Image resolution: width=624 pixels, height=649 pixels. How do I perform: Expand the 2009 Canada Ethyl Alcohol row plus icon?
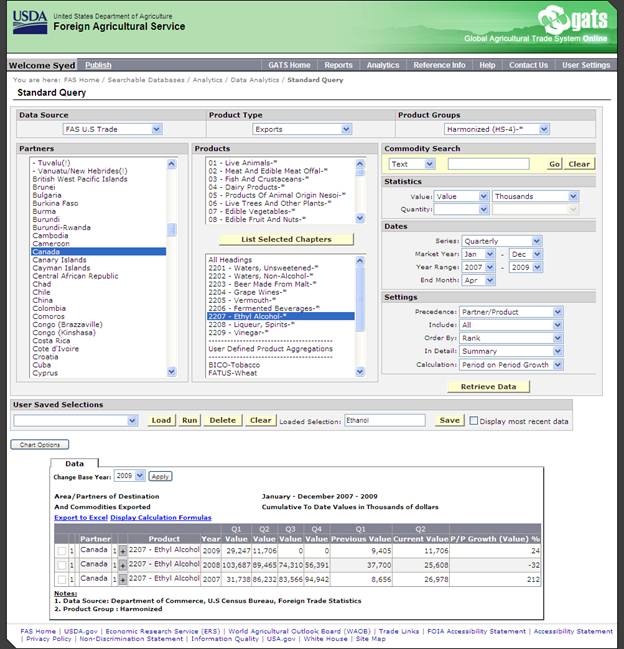123,551
